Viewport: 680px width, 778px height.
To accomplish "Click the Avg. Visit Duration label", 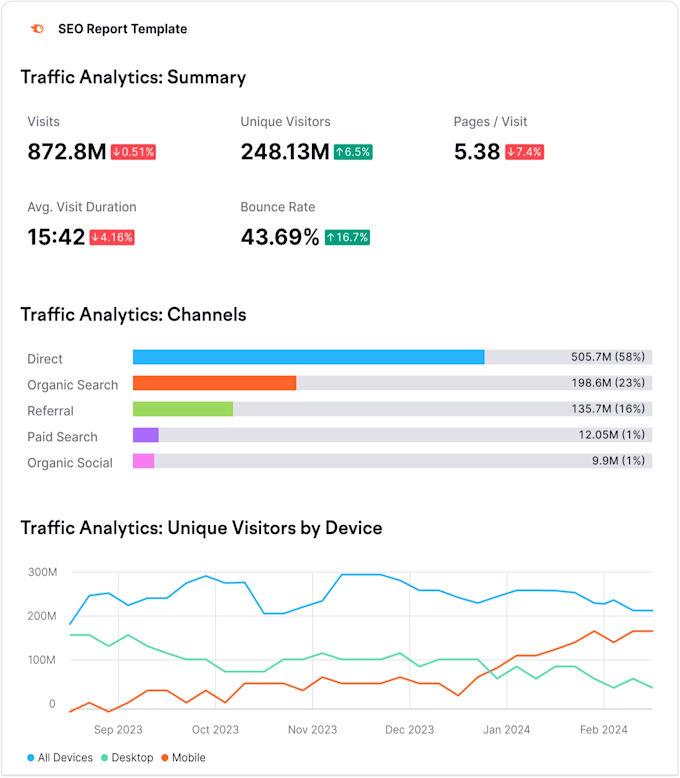I will [x=82, y=207].
